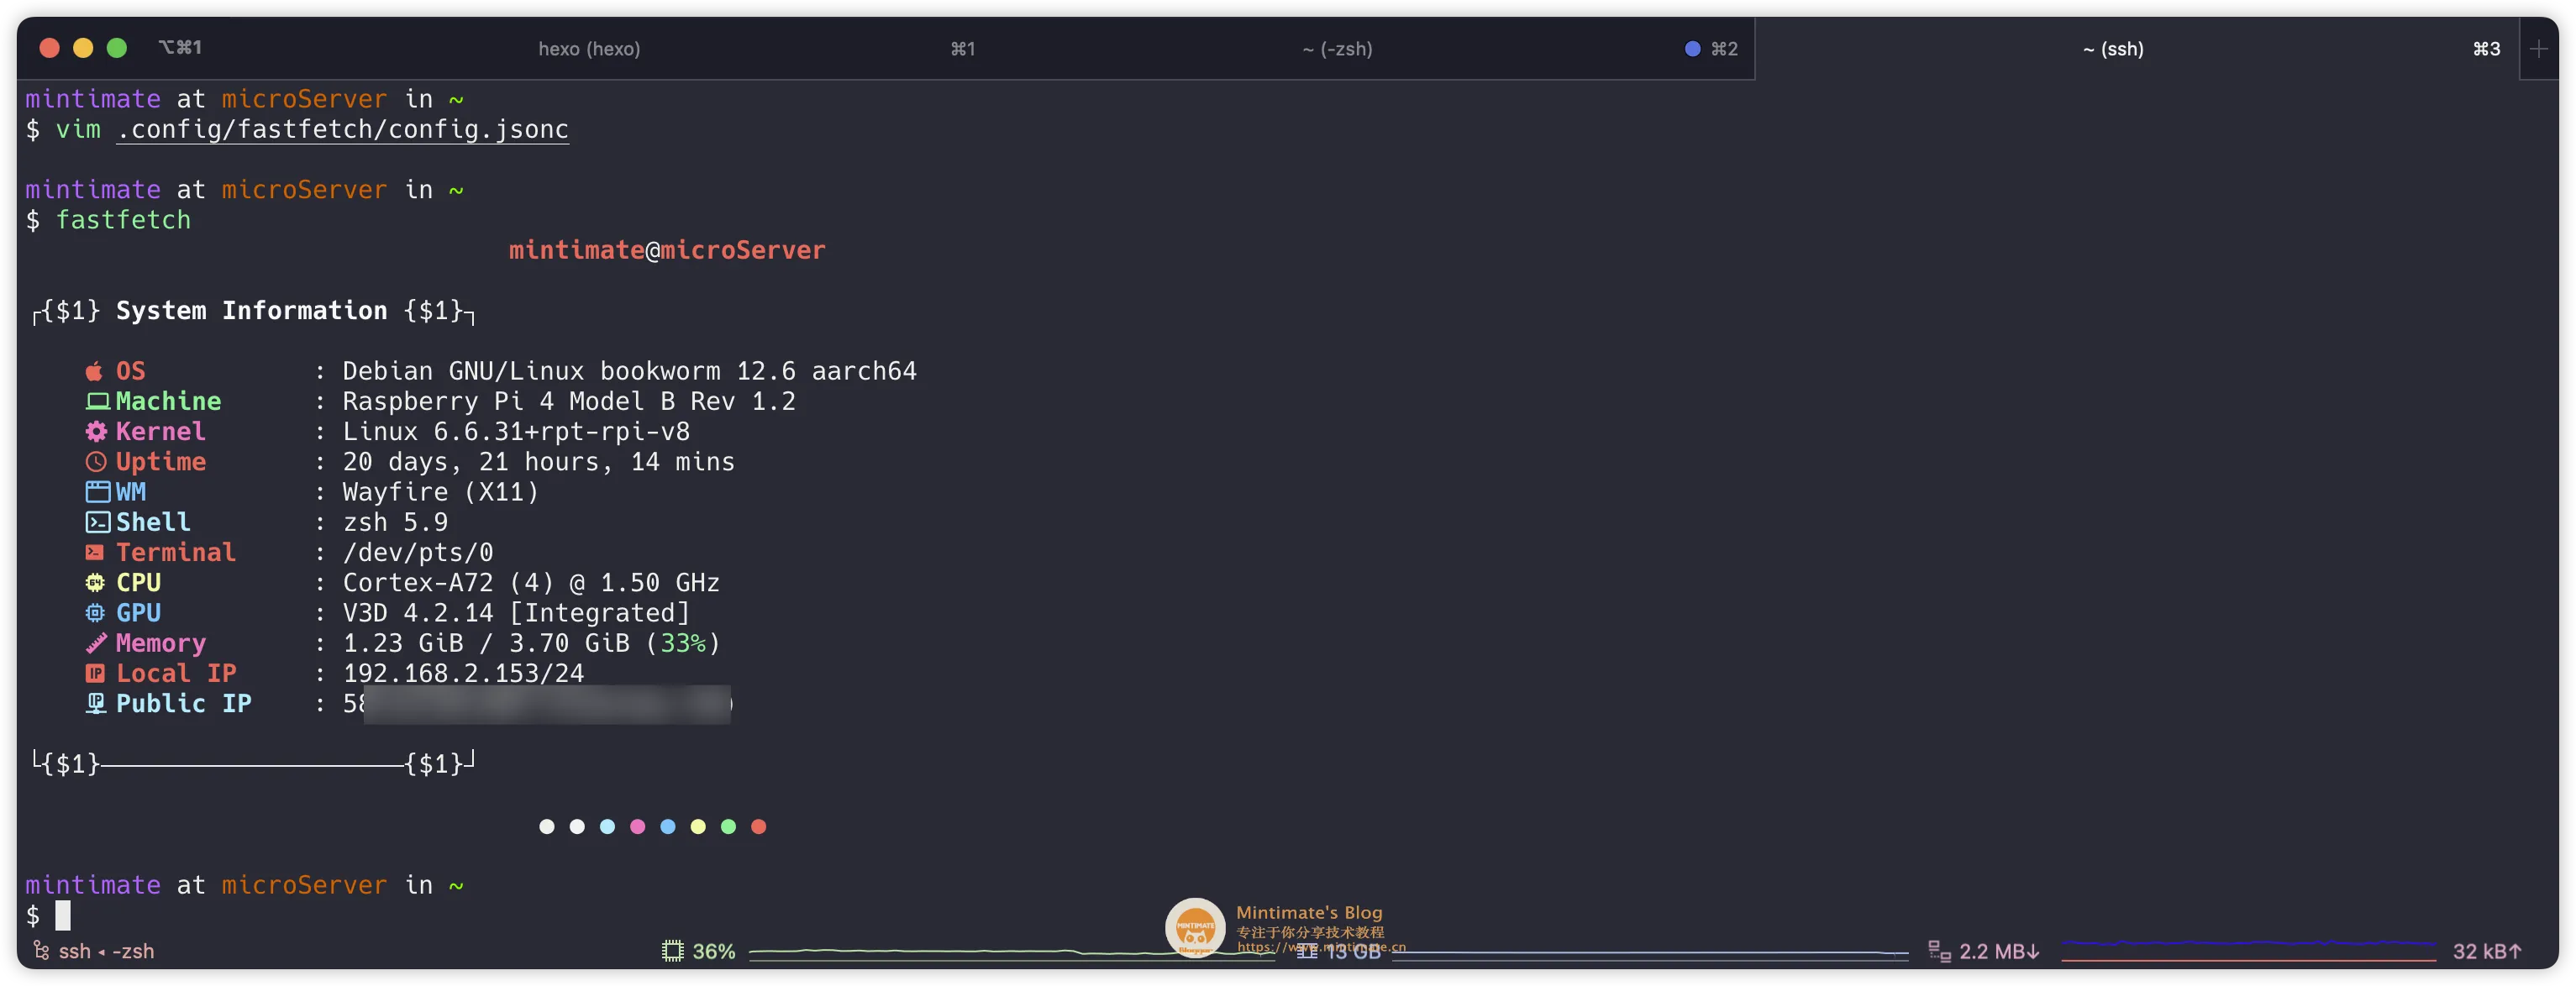Click the window icon beside WM

click(x=97, y=491)
